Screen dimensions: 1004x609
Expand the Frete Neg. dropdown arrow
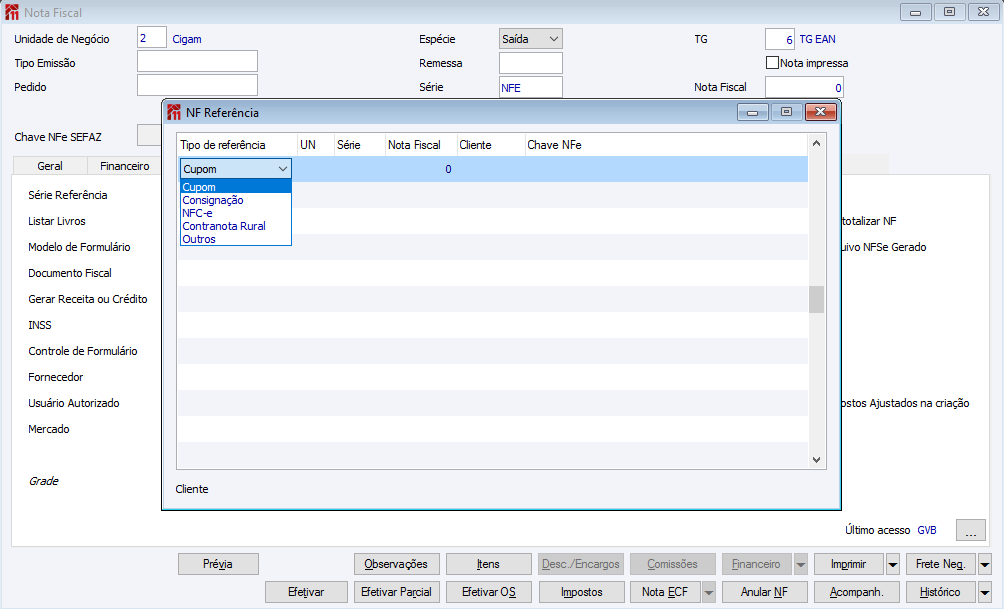tap(985, 564)
